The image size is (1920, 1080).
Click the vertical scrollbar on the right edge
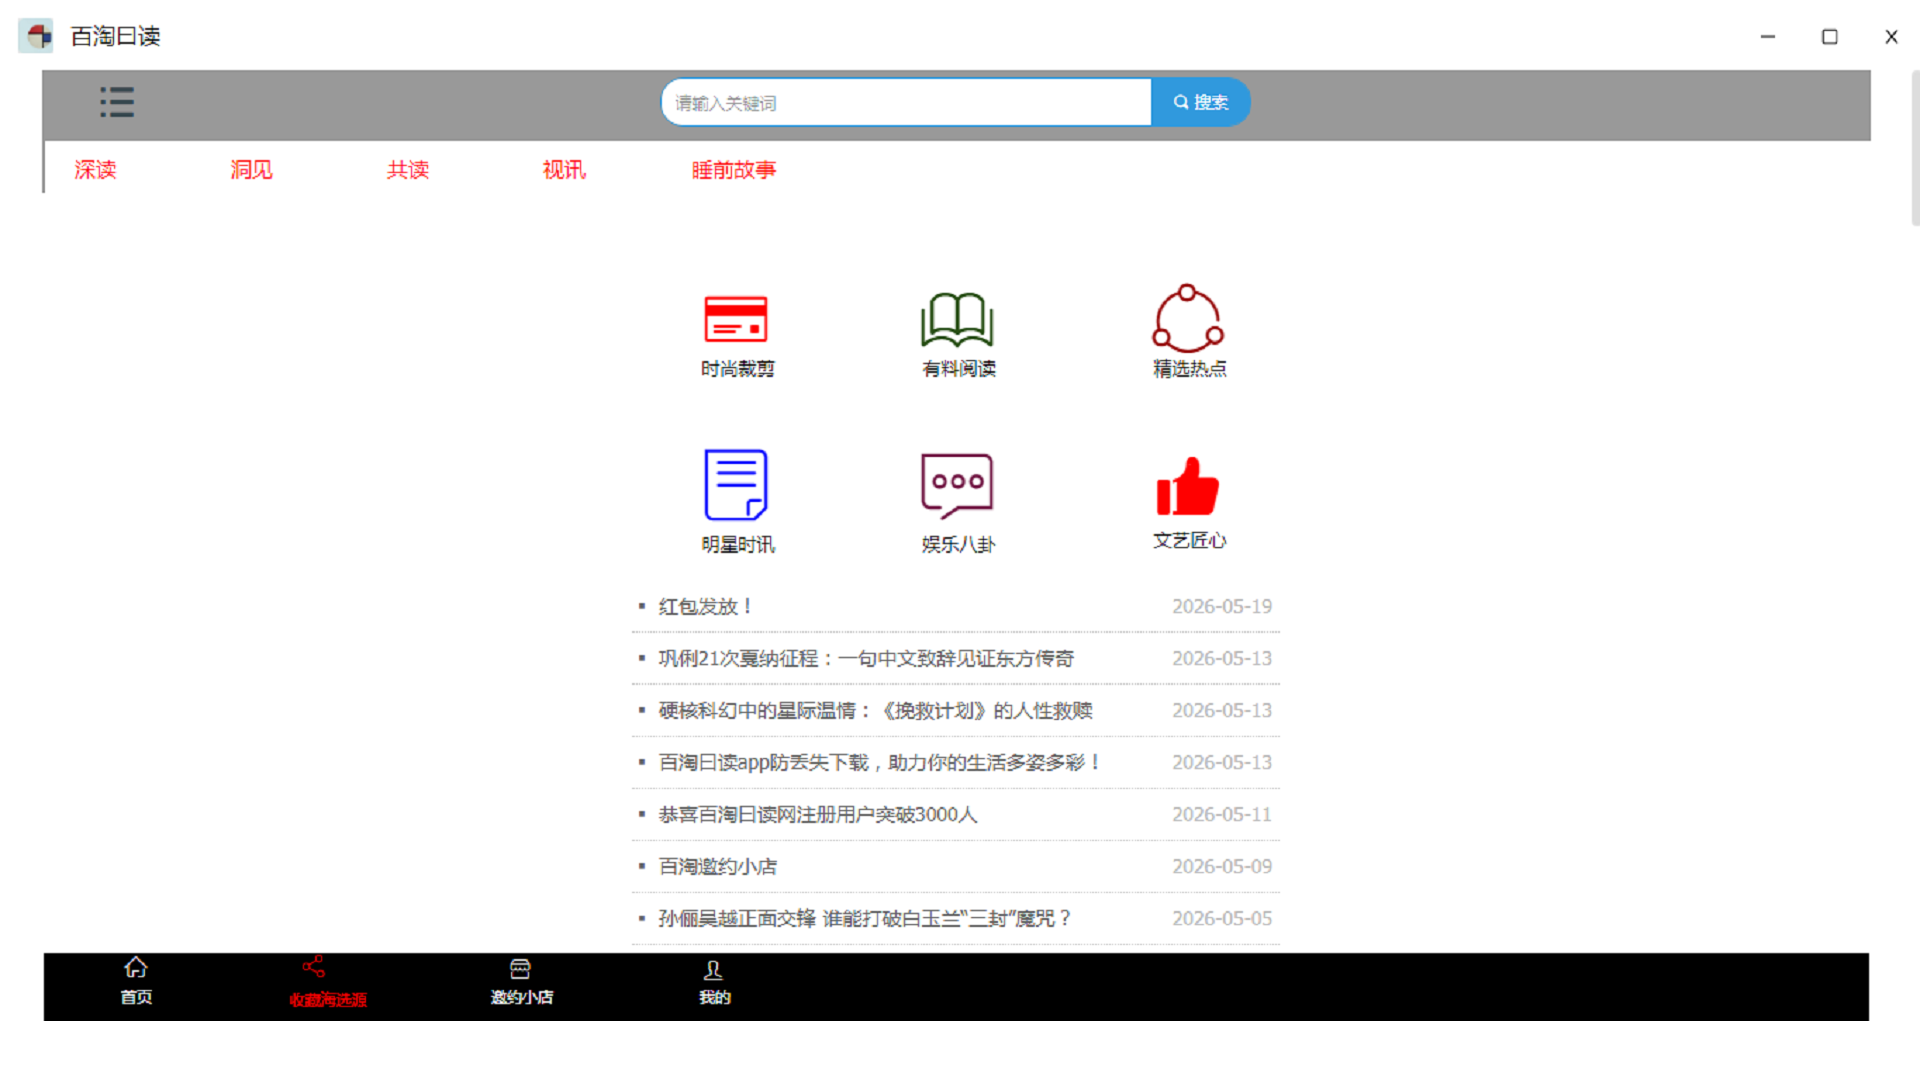tap(1914, 148)
